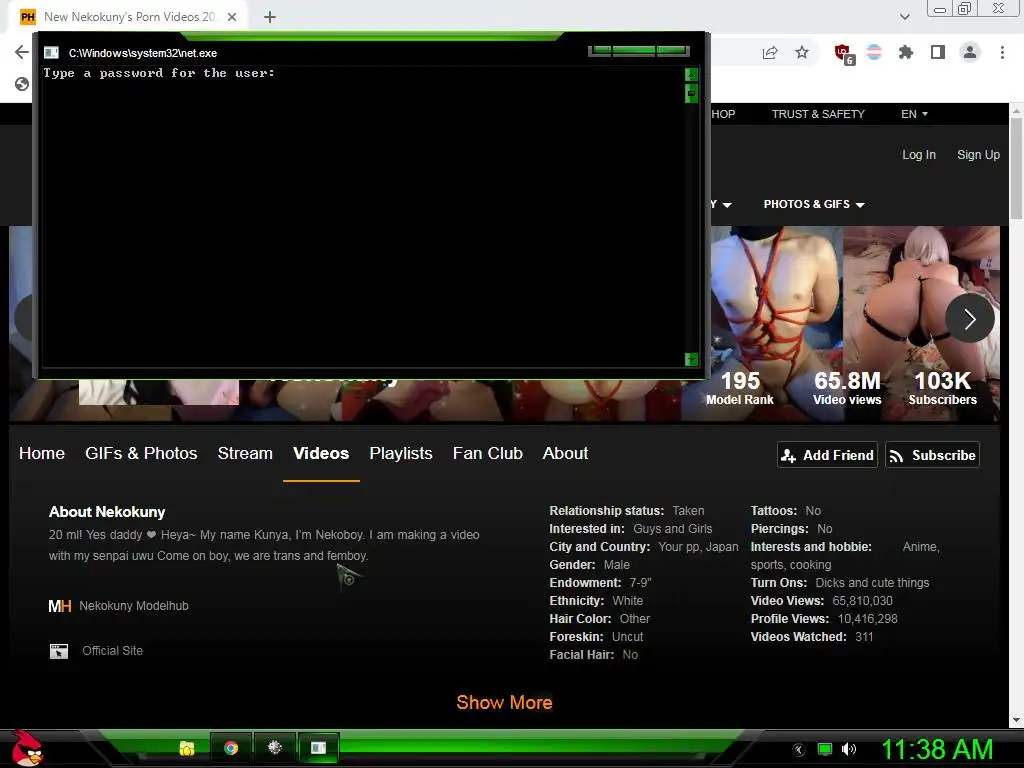The image size is (1024, 768).
Task: Open Chrome's three-dot menu
Action: click(1002, 52)
